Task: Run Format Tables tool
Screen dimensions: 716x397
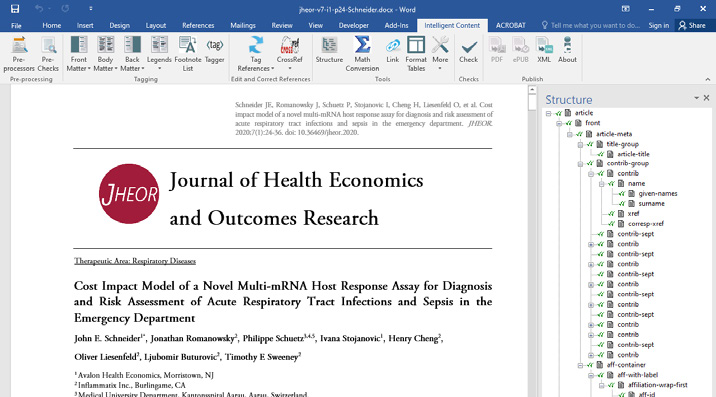Action: coord(416,54)
